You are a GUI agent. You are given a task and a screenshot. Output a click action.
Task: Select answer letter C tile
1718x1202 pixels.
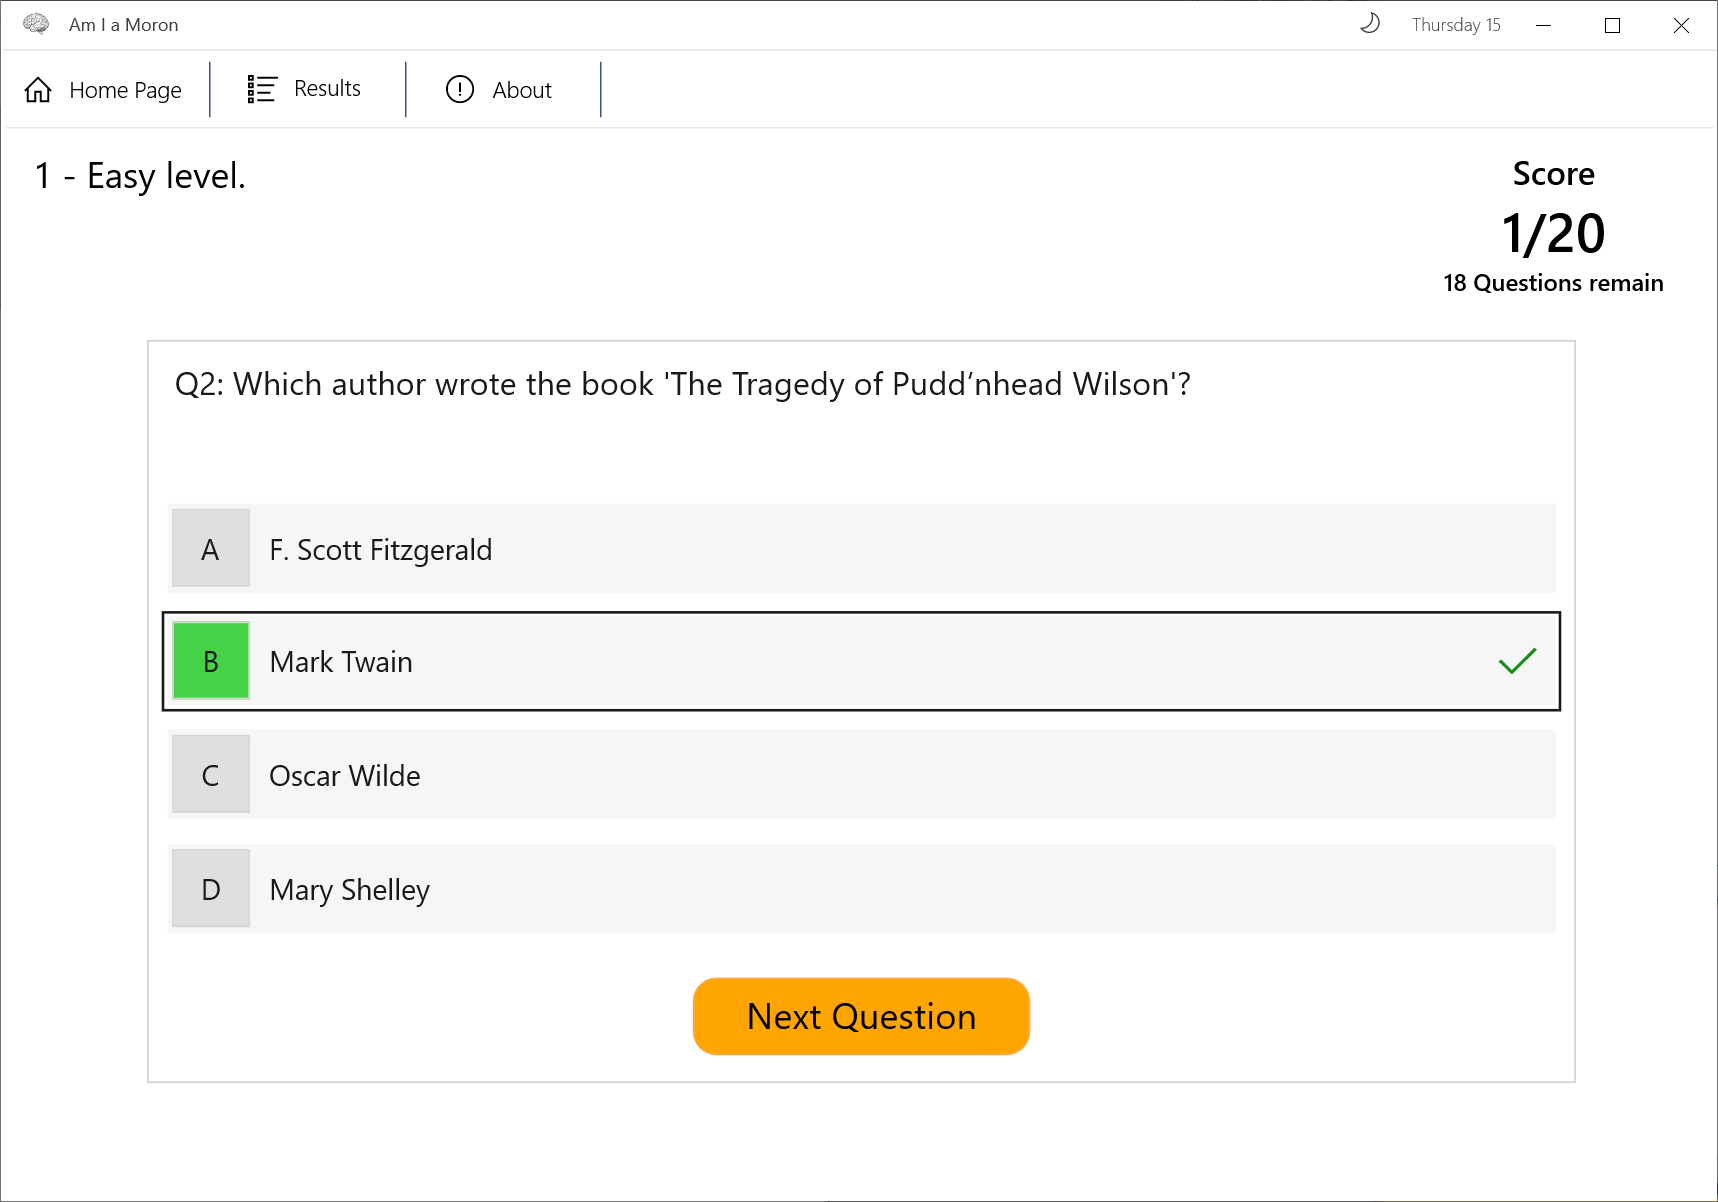[211, 774]
